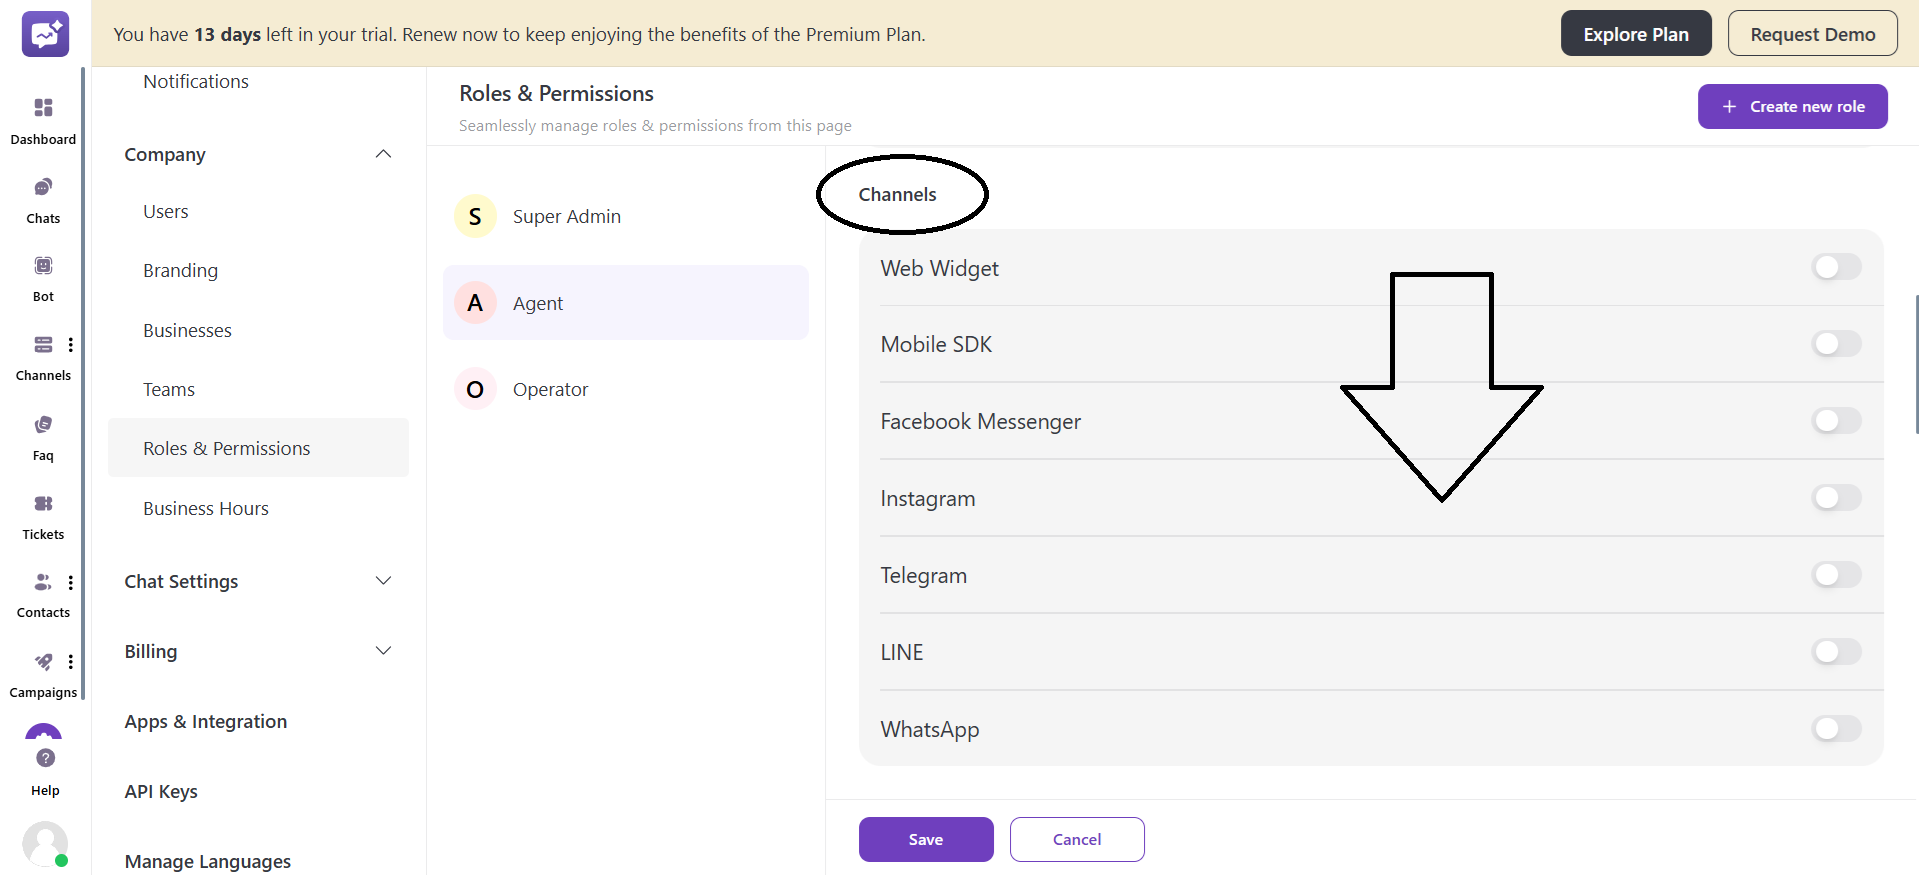1919x876 pixels.
Task: Open the Bot icon in sidebar
Action: 43,265
